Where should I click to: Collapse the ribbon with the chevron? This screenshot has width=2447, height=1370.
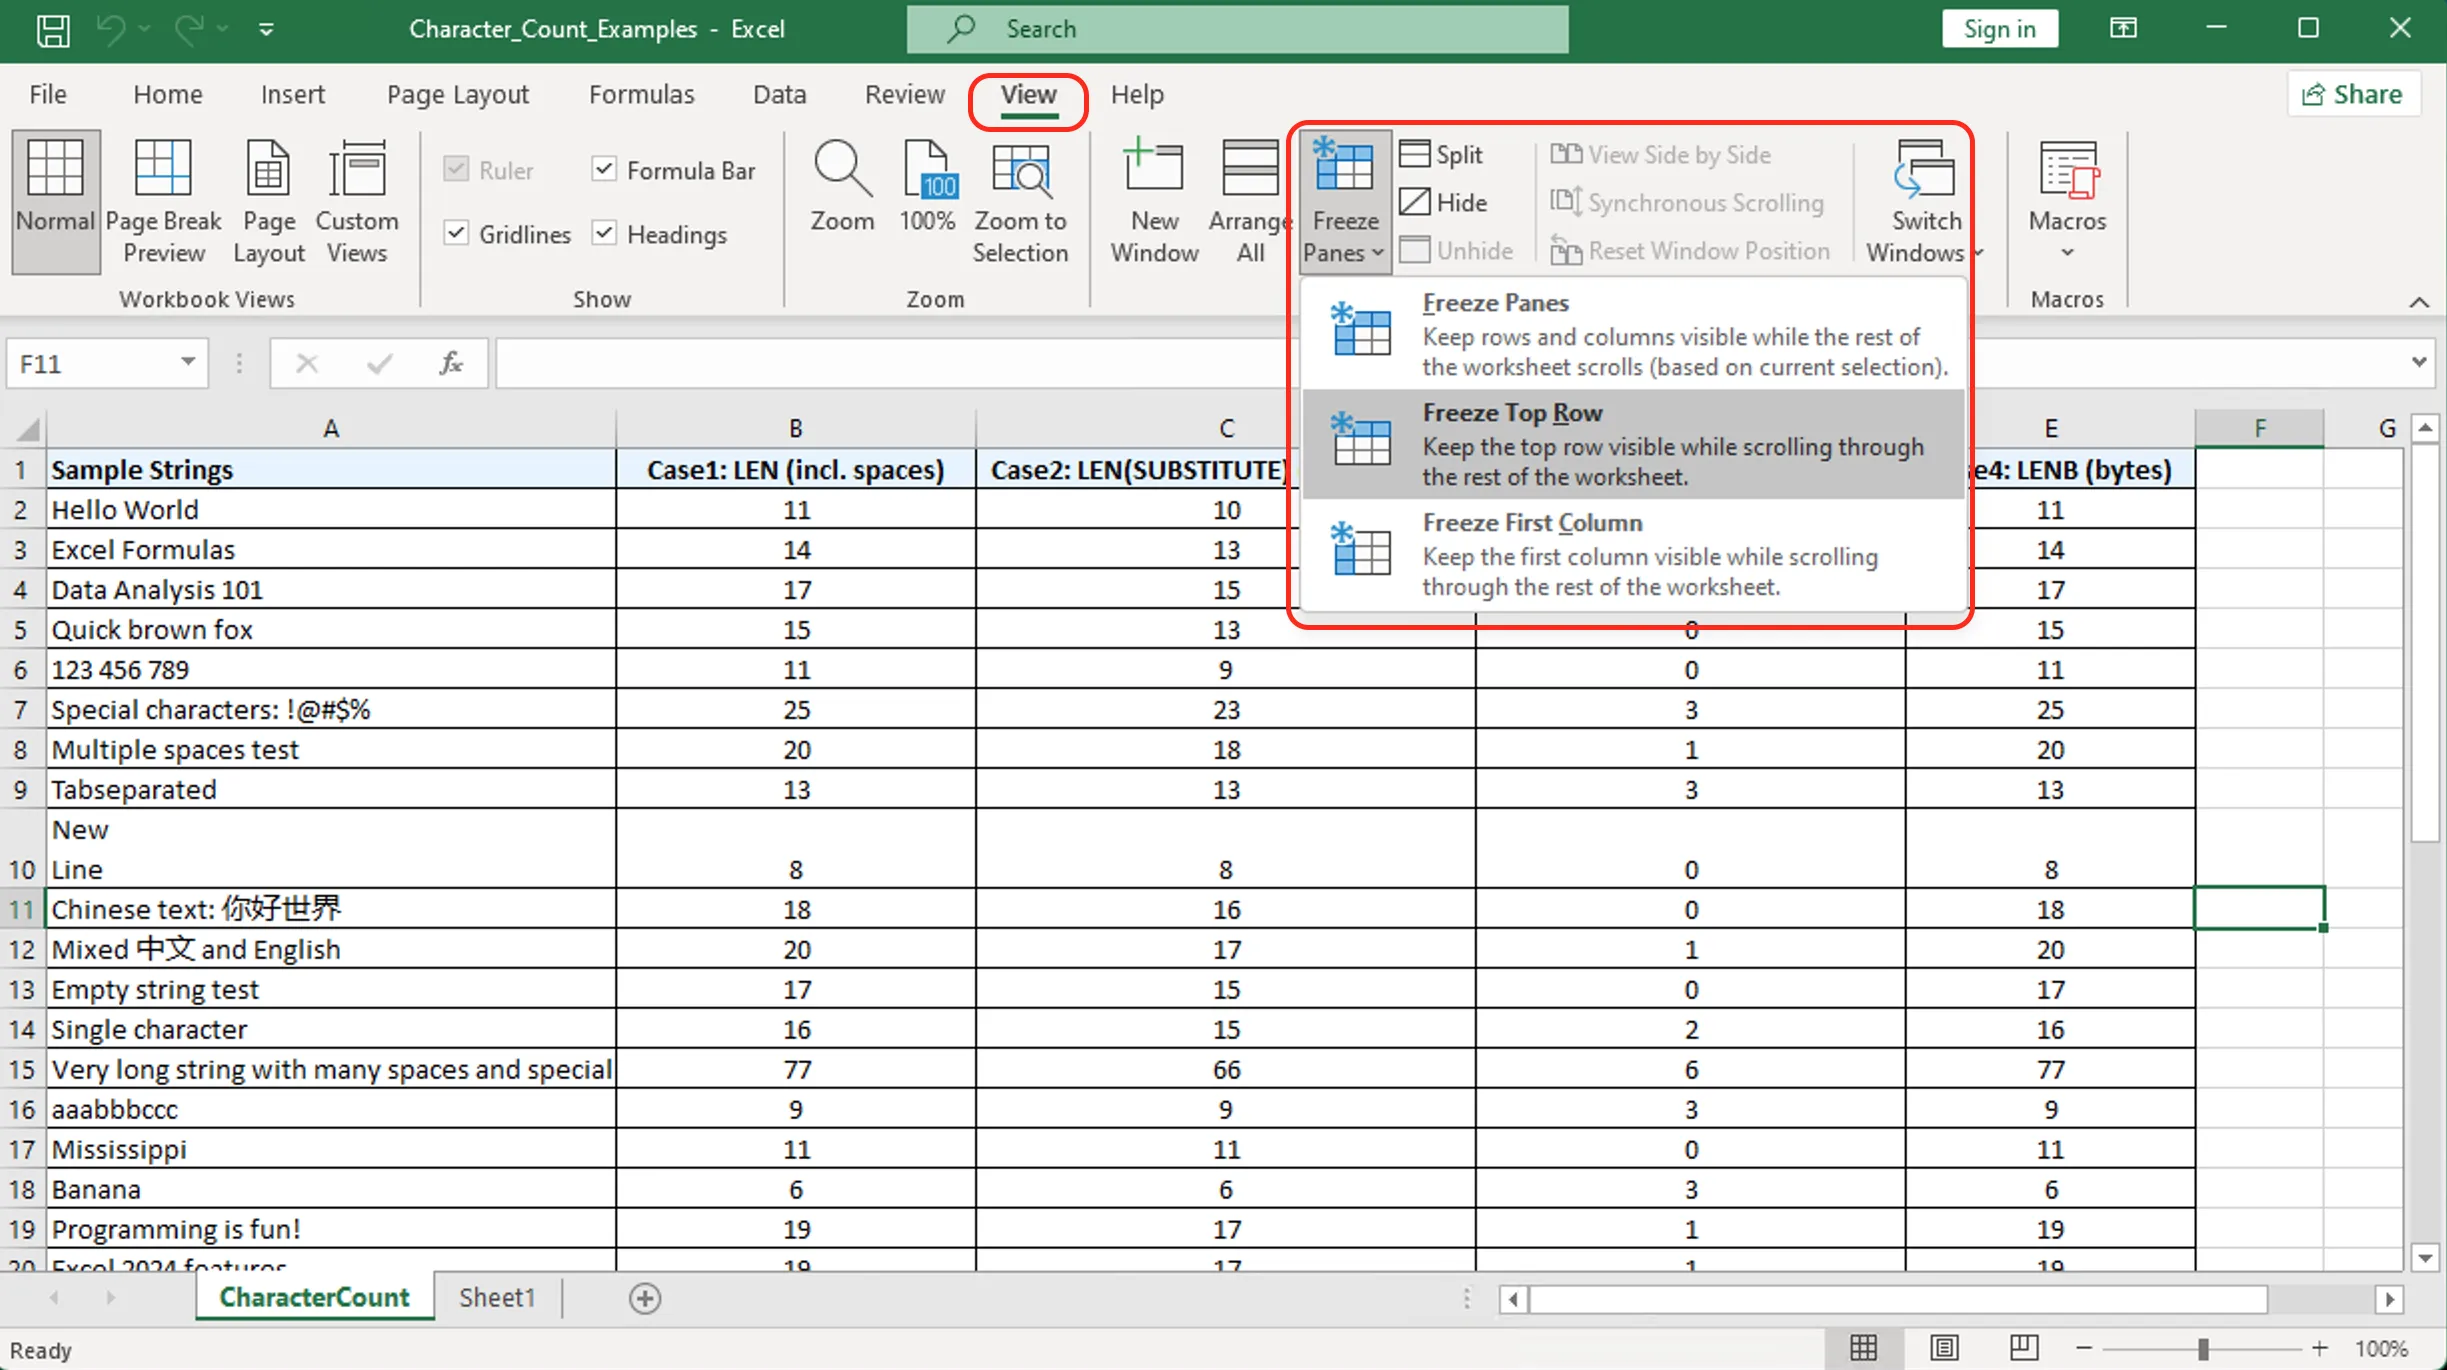(2419, 302)
